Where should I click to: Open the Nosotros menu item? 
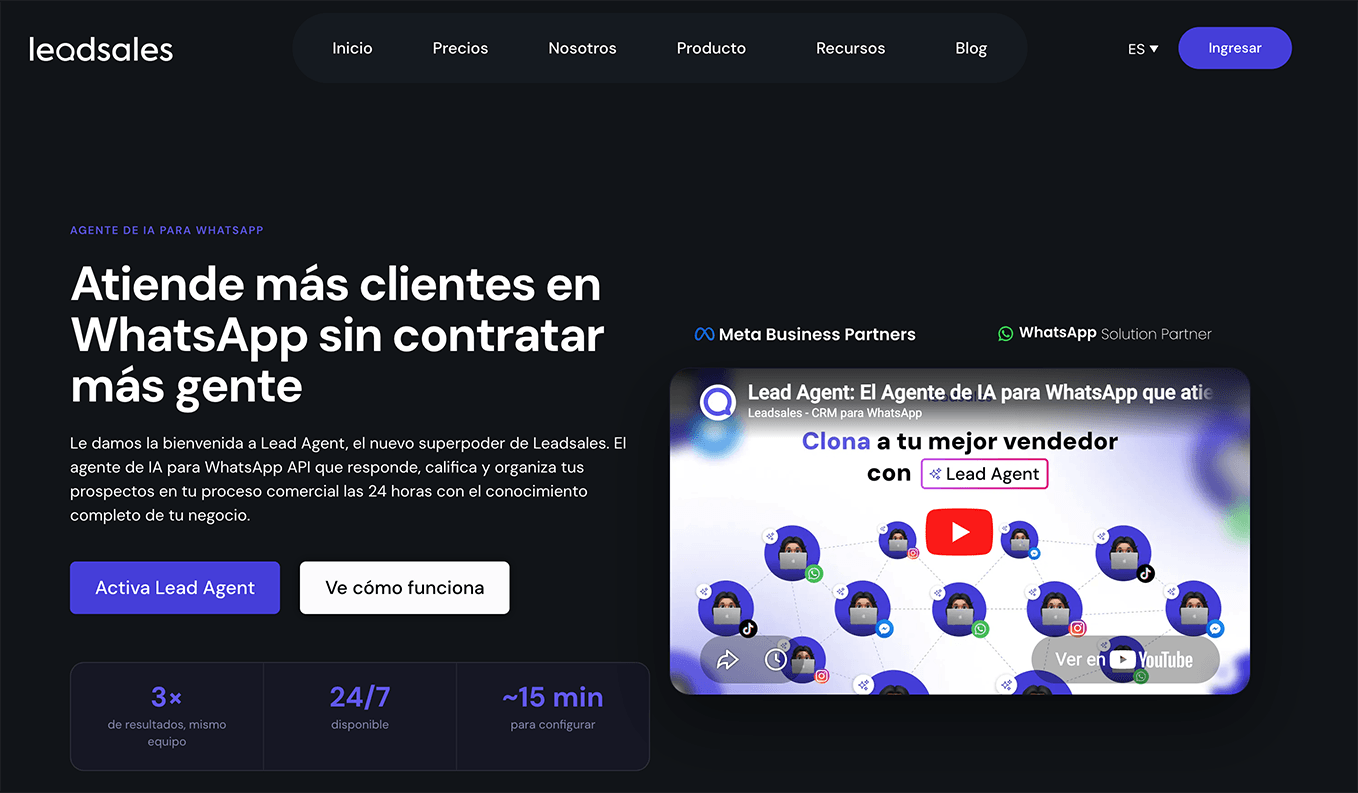(582, 48)
